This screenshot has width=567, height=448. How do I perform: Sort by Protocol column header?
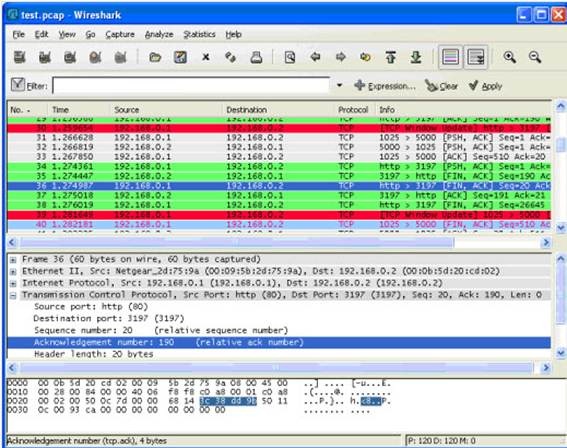pyautogui.click(x=354, y=110)
